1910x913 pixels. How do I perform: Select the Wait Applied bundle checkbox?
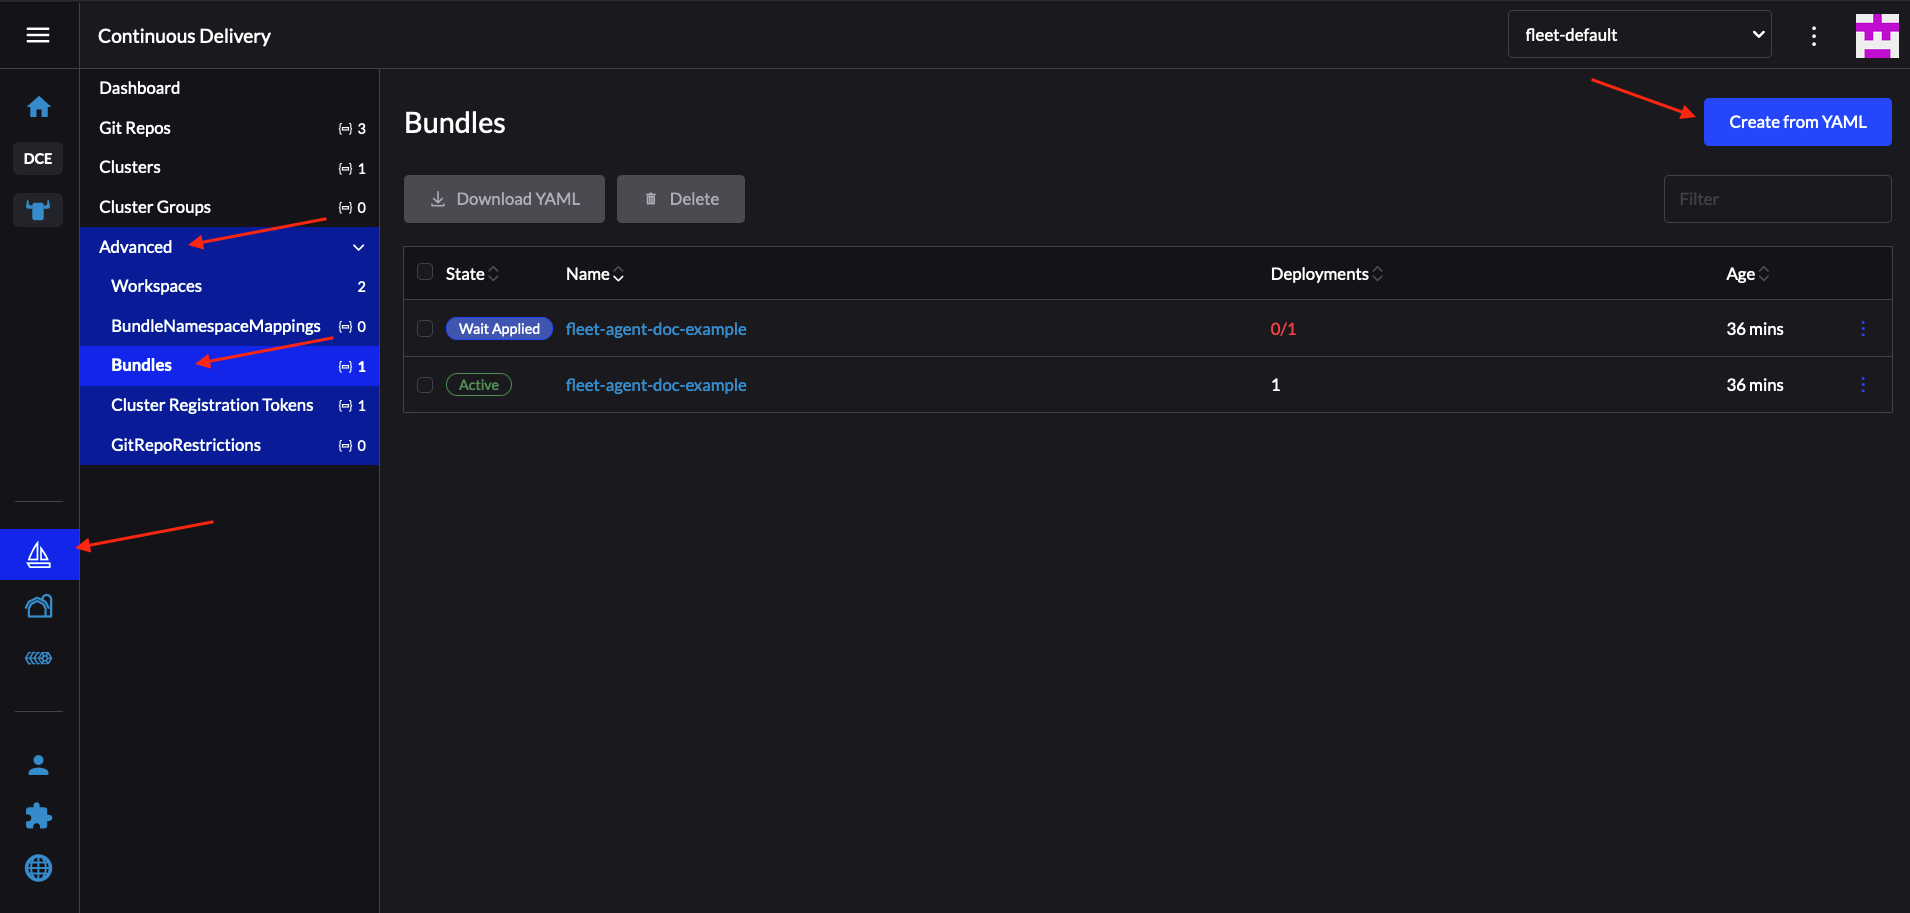425,328
